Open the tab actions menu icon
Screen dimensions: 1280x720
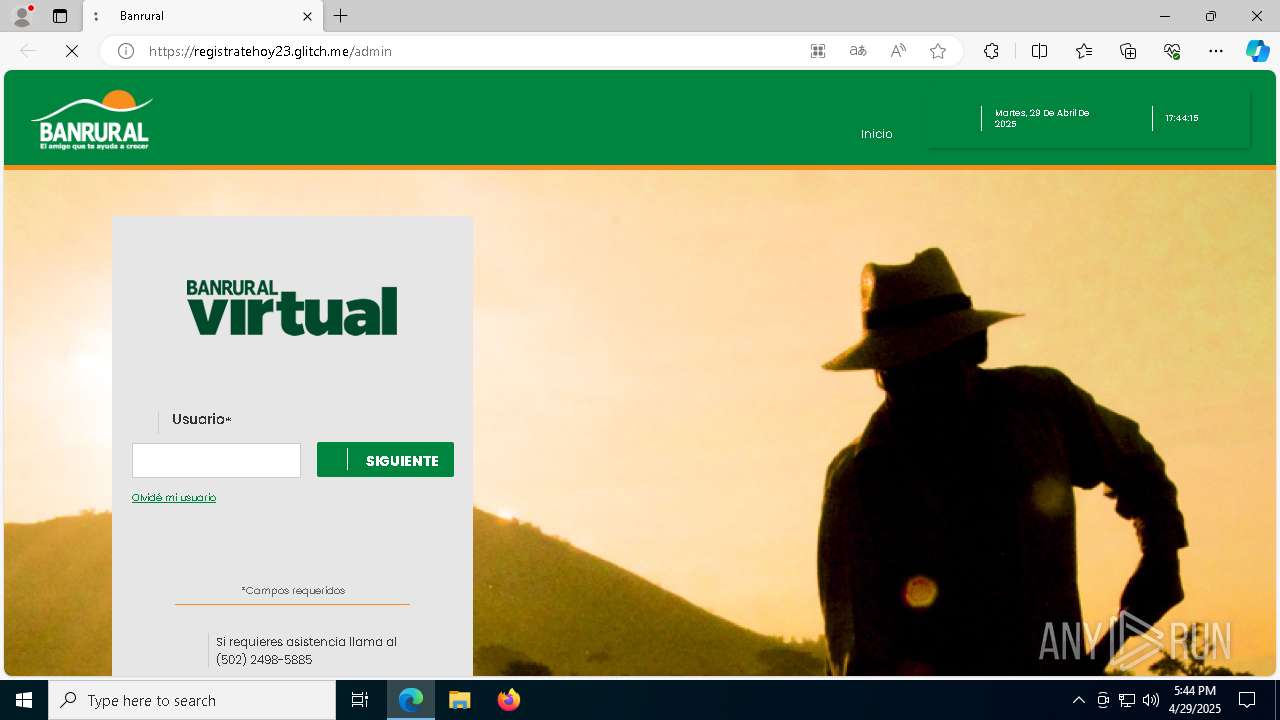pyautogui.click(x=60, y=16)
